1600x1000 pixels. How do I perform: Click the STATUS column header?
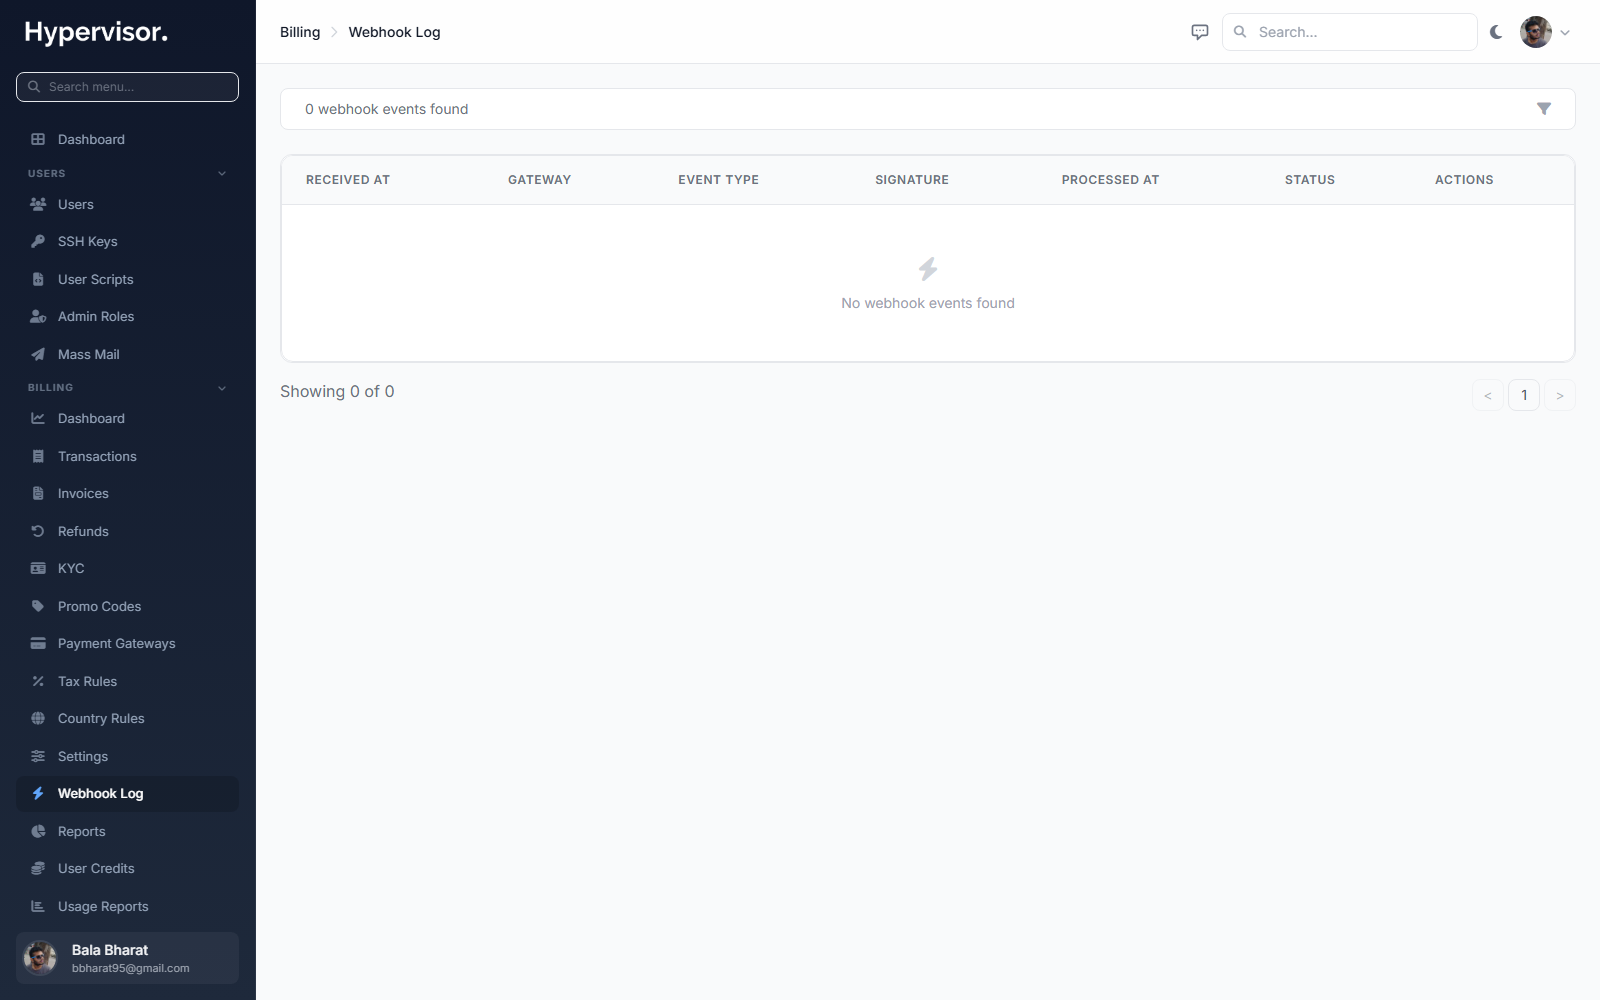1310,180
